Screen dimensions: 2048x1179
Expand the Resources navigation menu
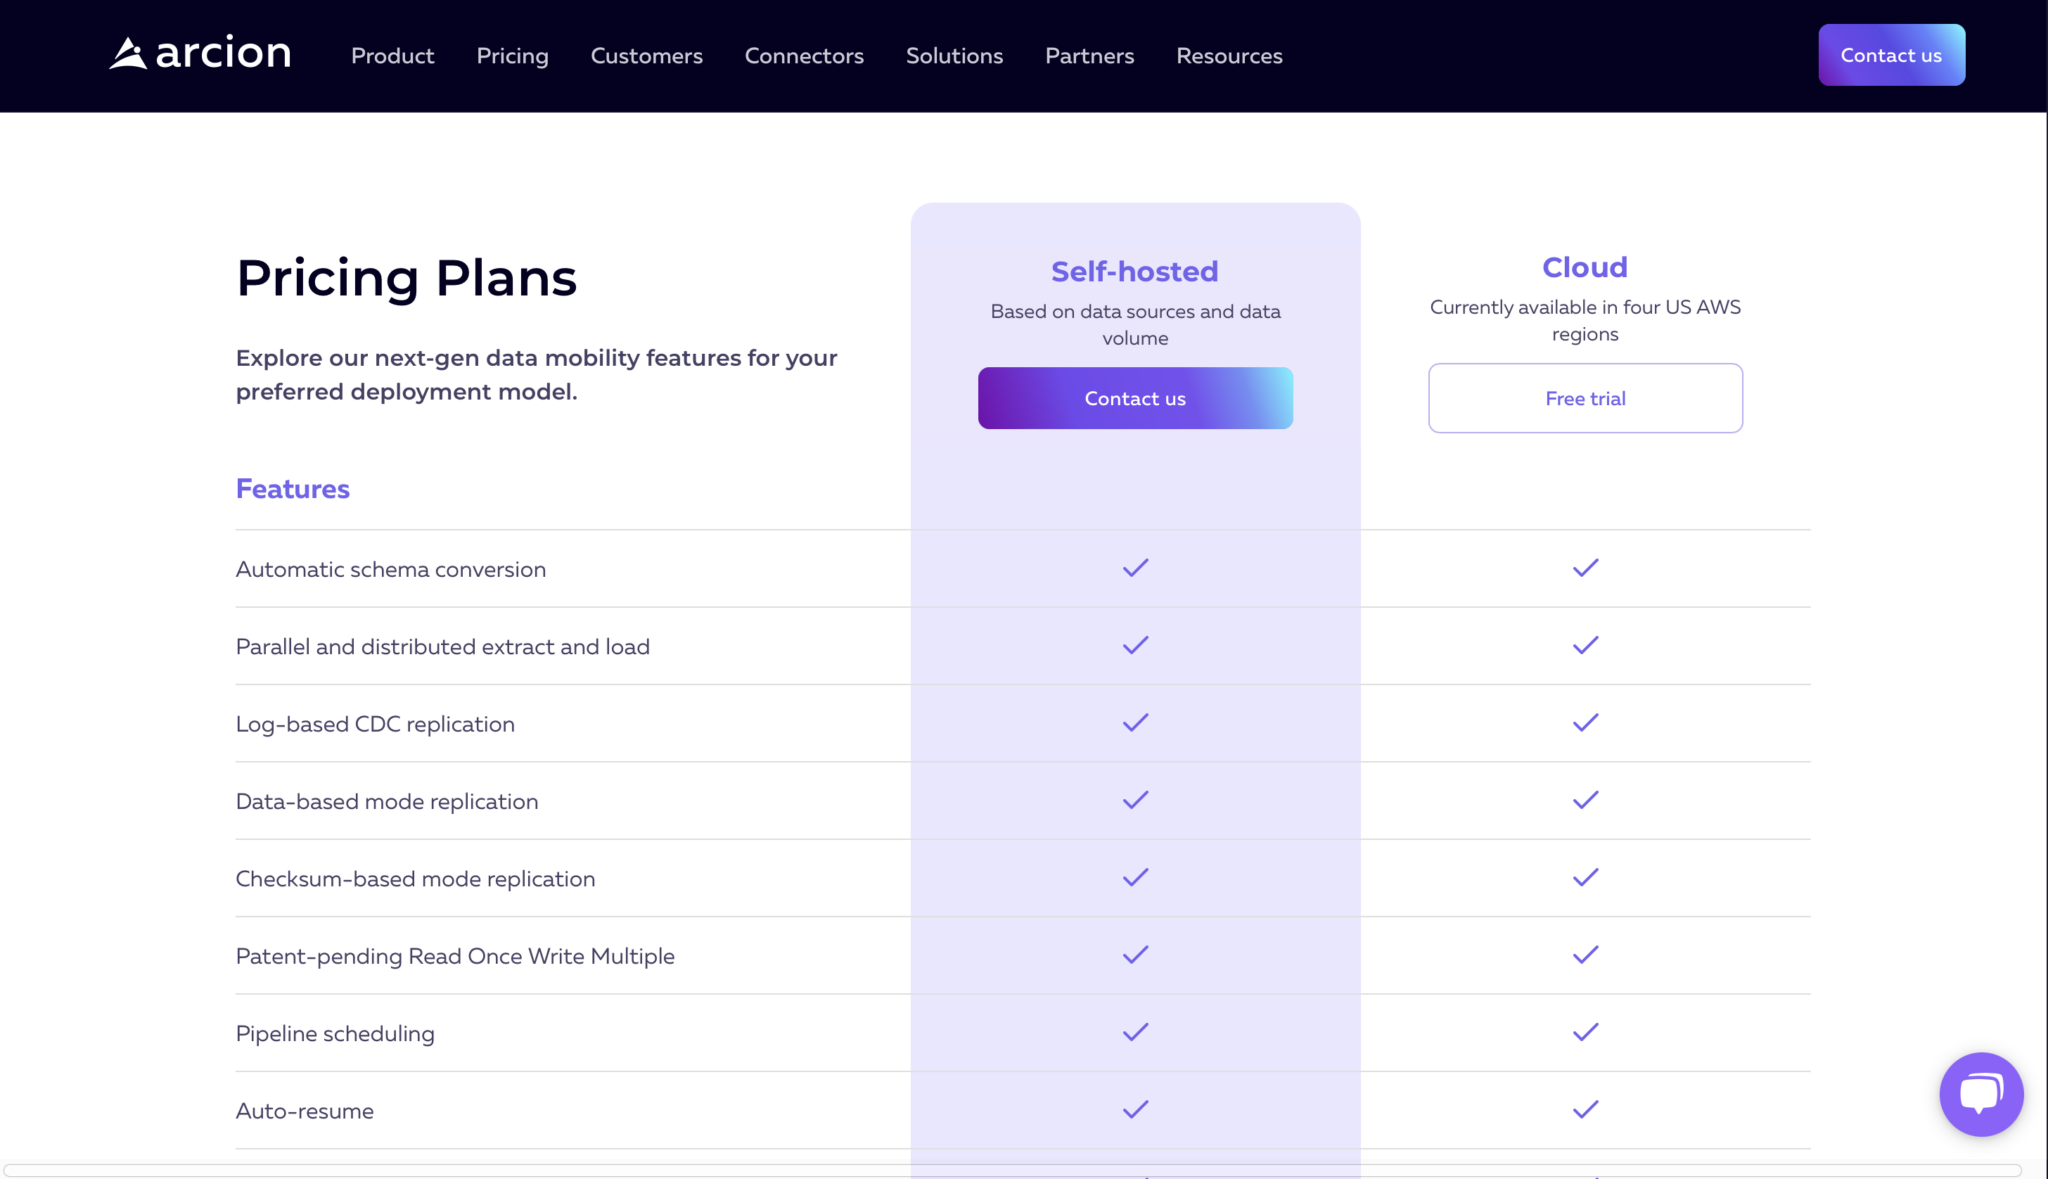pyautogui.click(x=1229, y=56)
